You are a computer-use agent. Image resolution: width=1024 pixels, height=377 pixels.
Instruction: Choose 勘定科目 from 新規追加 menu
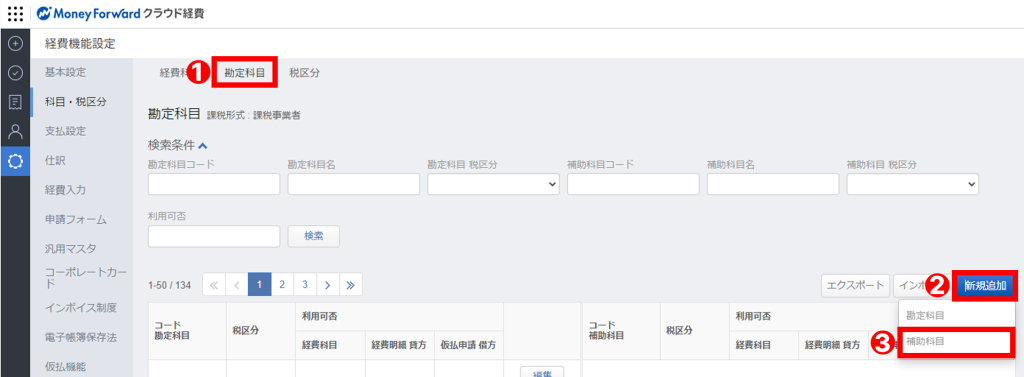tap(925, 315)
